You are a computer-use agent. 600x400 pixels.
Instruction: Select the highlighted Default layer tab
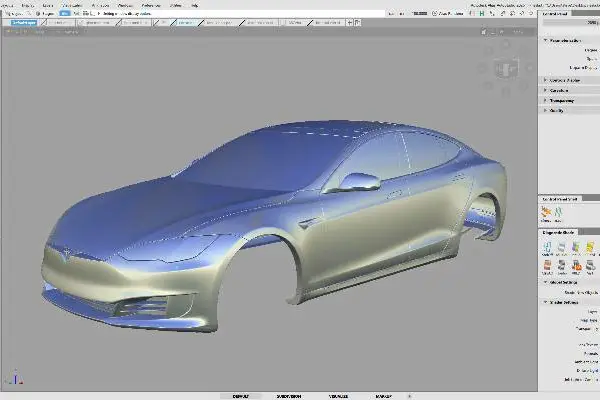[24, 23]
